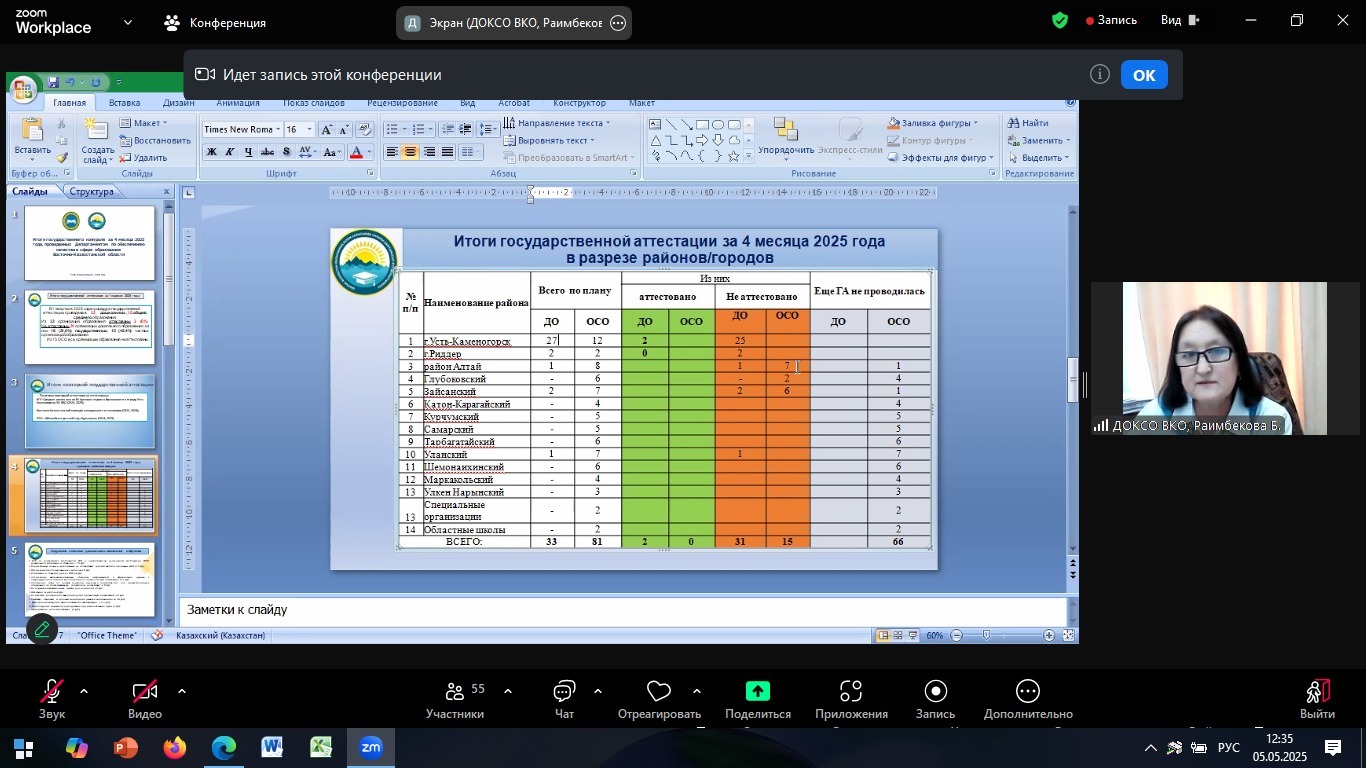This screenshot has width=1366, height=768.
Task: Switch to the Рецензирование ribbon tab
Action: (x=402, y=103)
